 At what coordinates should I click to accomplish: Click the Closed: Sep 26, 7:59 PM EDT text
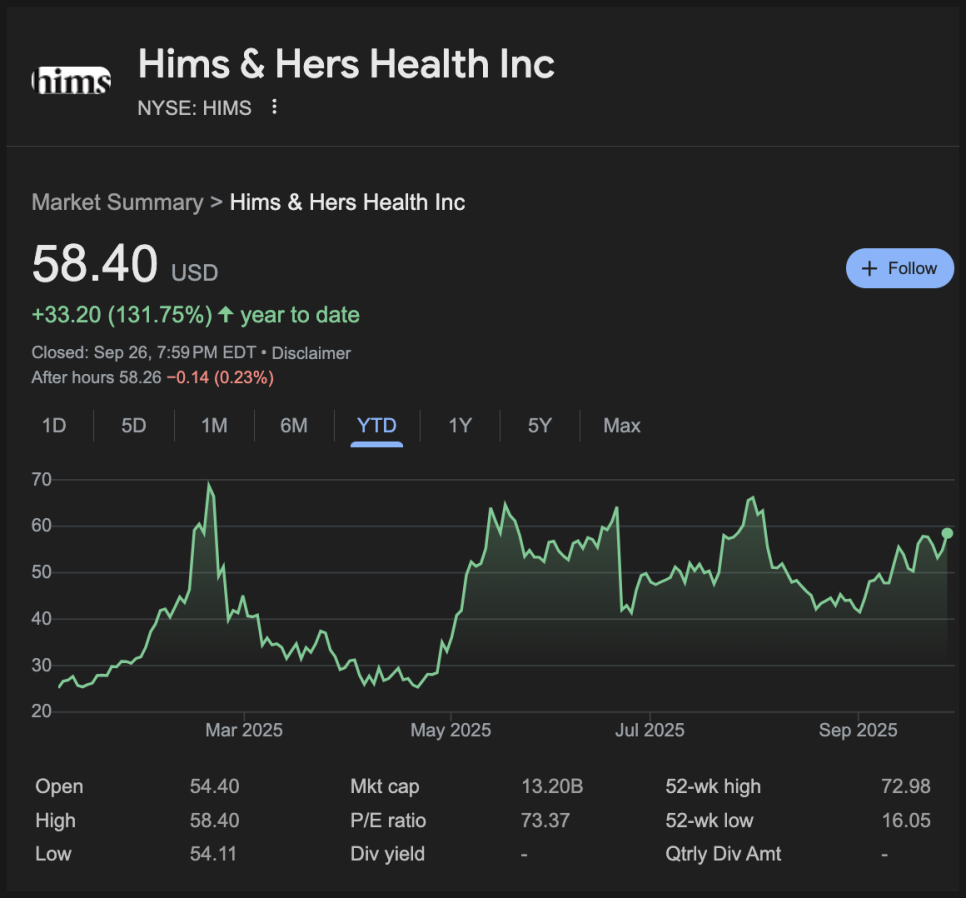tap(144, 353)
